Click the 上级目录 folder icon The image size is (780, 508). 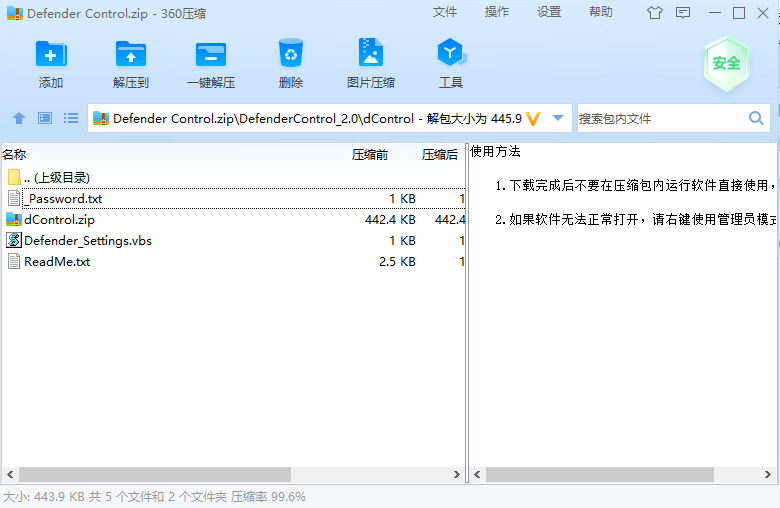tap(14, 177)
